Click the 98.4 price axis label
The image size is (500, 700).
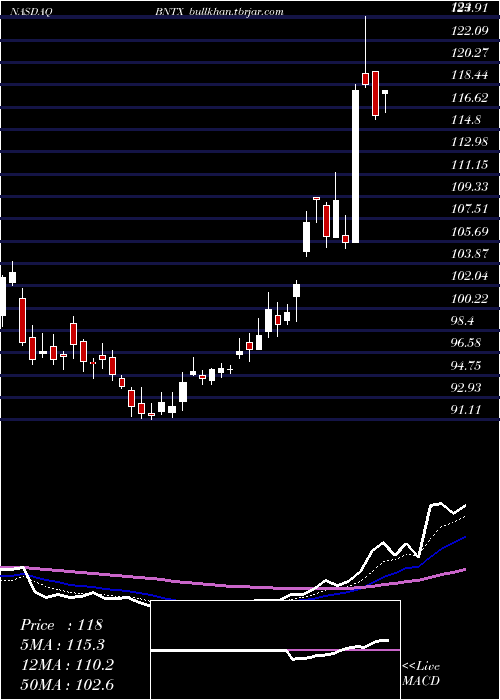pos(461,321)
